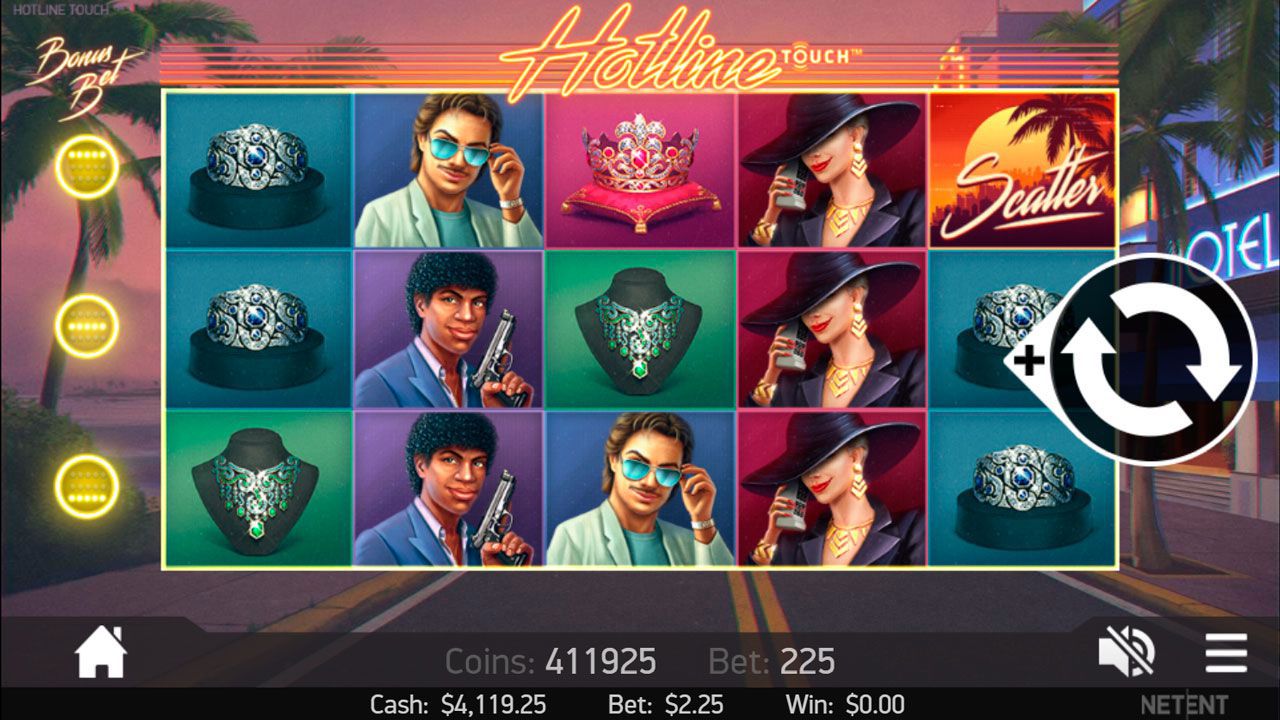The height and width of the screenshot is (720, 1280).
Task: Select the pink crown symbol
Action: (x=640, y=170)
